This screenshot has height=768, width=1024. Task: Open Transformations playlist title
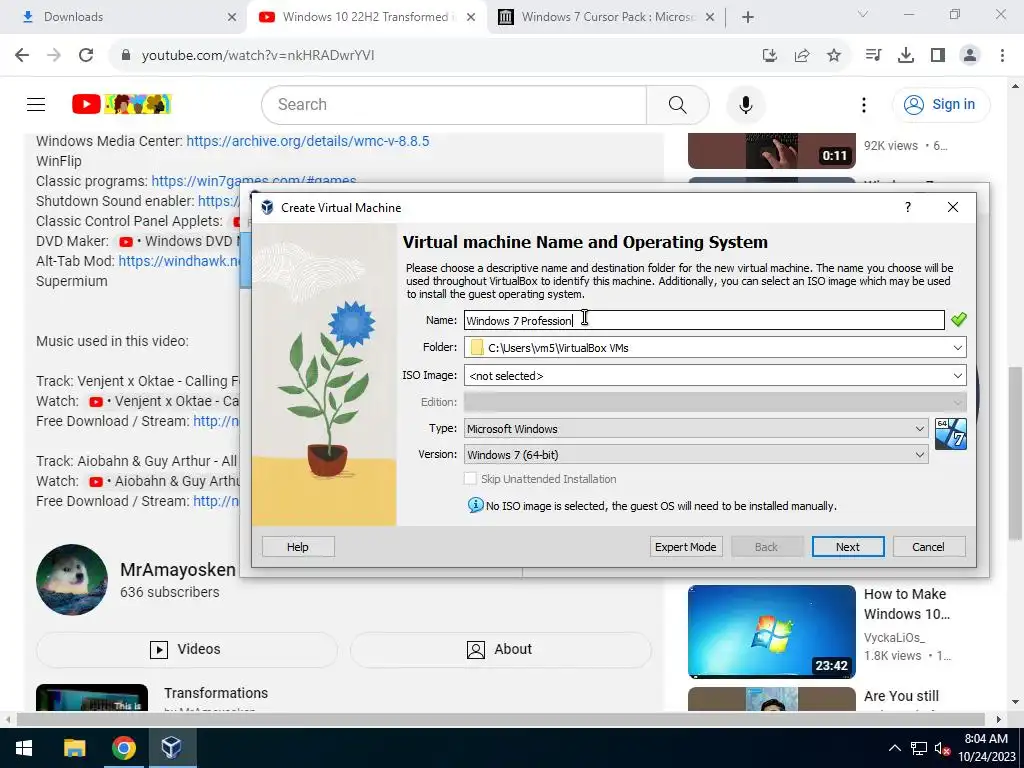(x=216, y=693)
